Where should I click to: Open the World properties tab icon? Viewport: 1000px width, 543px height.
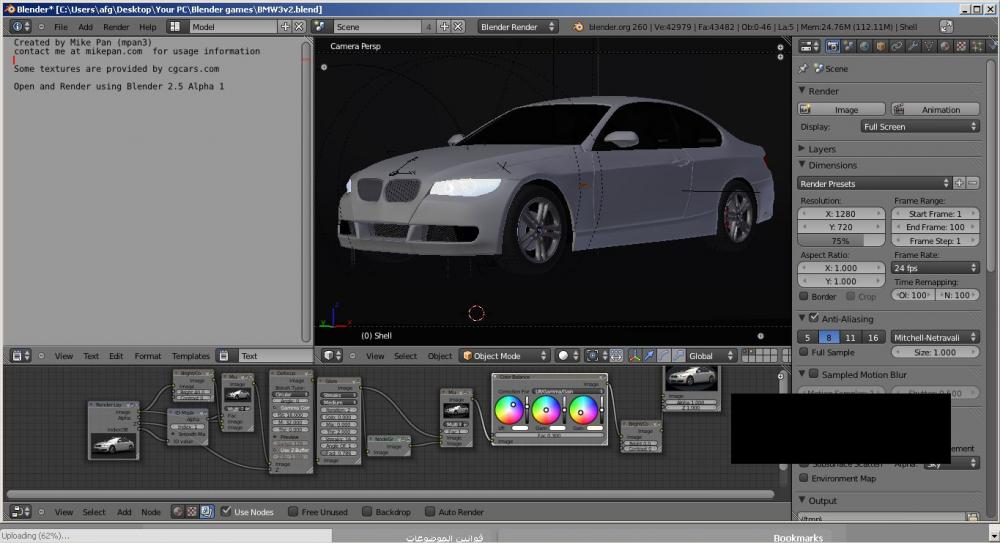(864, 46)
